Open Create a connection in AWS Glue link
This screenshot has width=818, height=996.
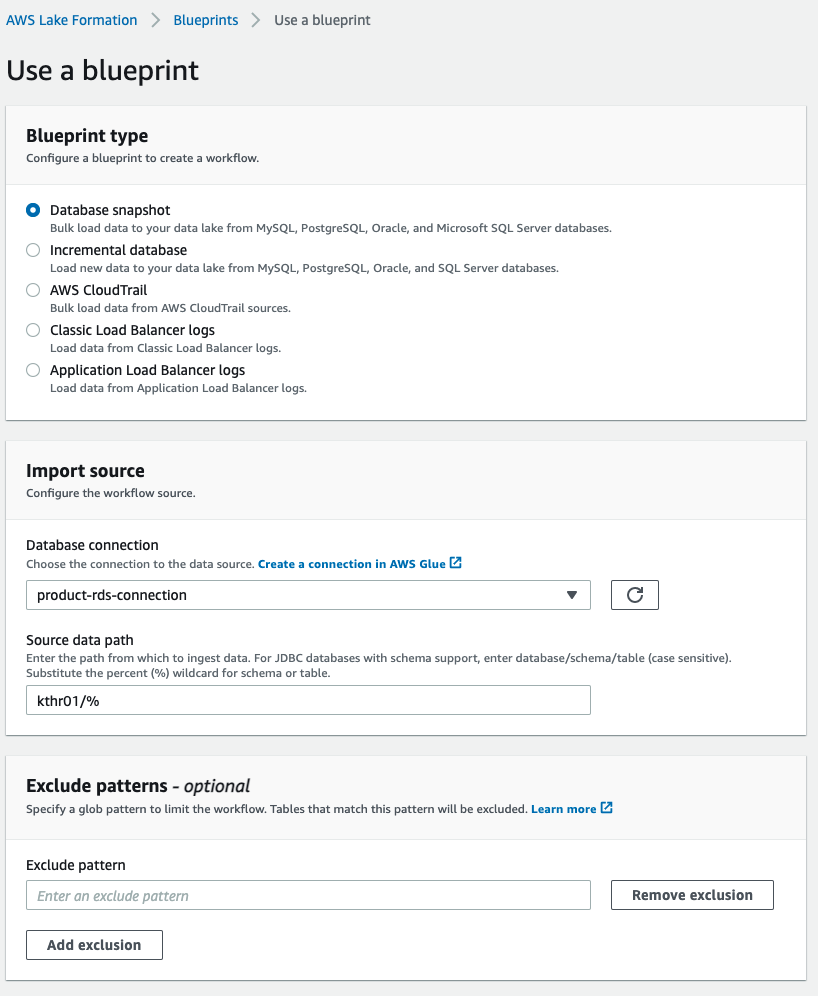point(351,564)
